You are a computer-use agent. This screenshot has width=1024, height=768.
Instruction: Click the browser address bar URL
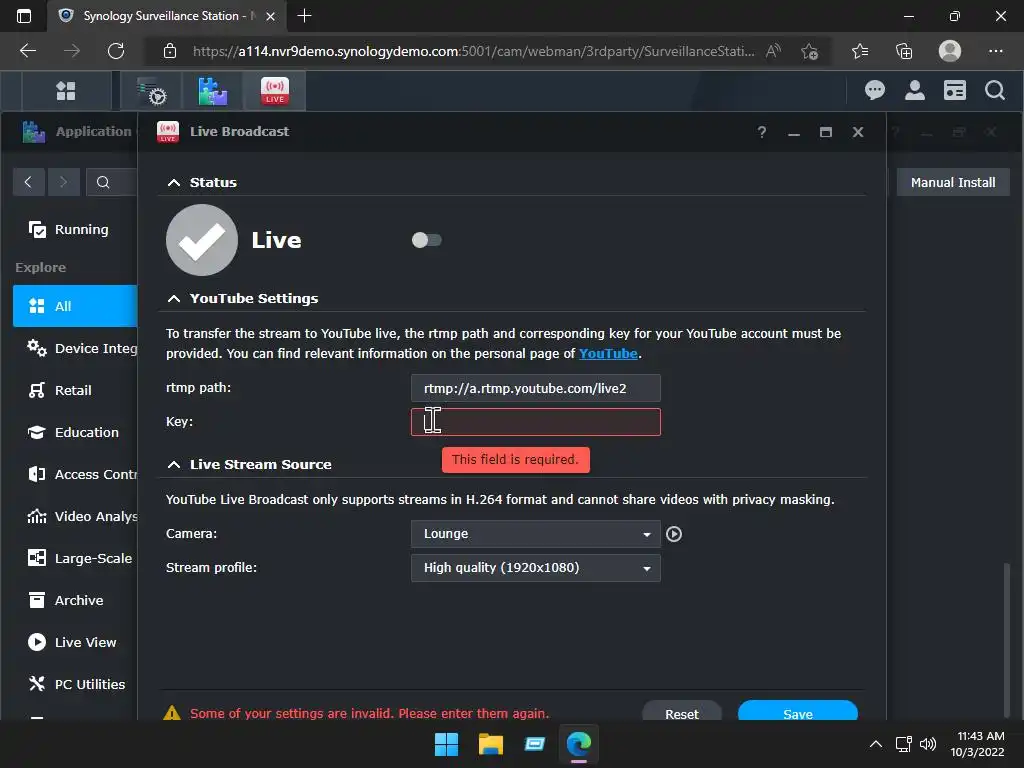point(473,51)
